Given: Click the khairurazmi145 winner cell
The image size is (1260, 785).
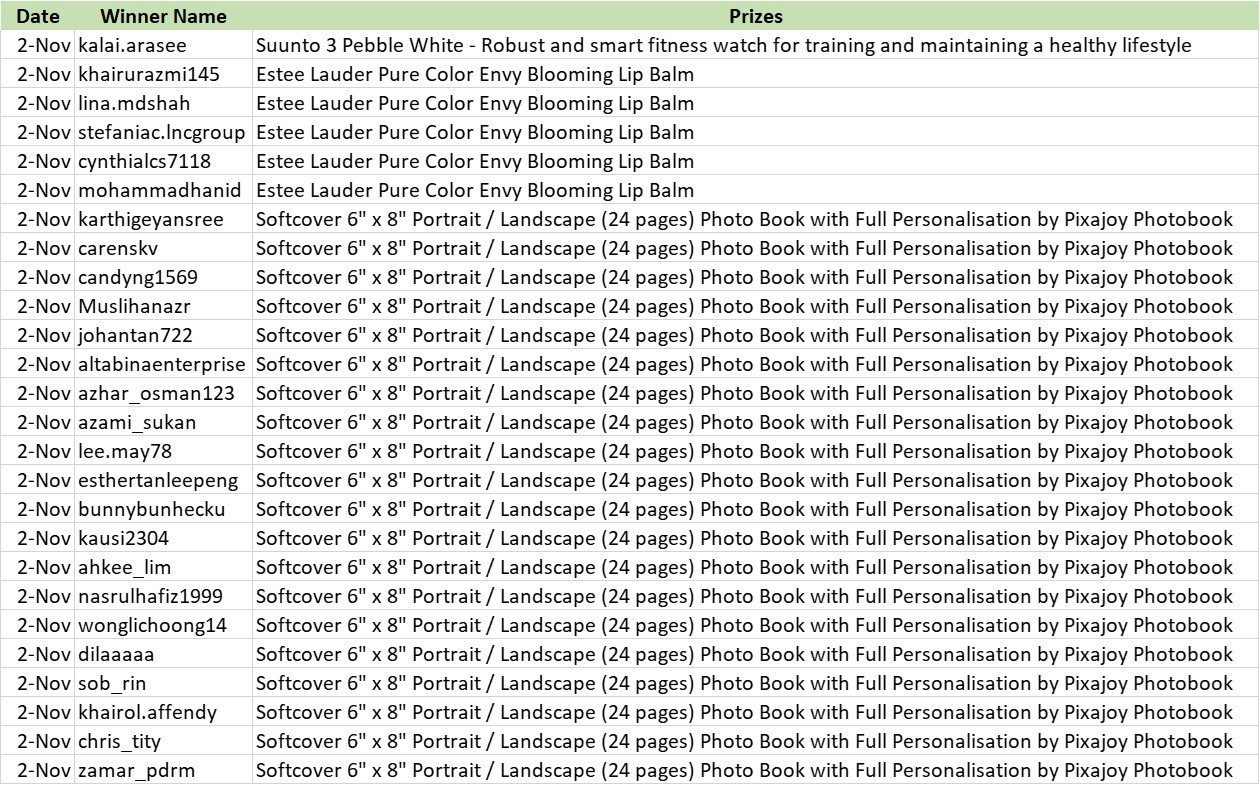Looking at the screenshot, I should (163, 75).
